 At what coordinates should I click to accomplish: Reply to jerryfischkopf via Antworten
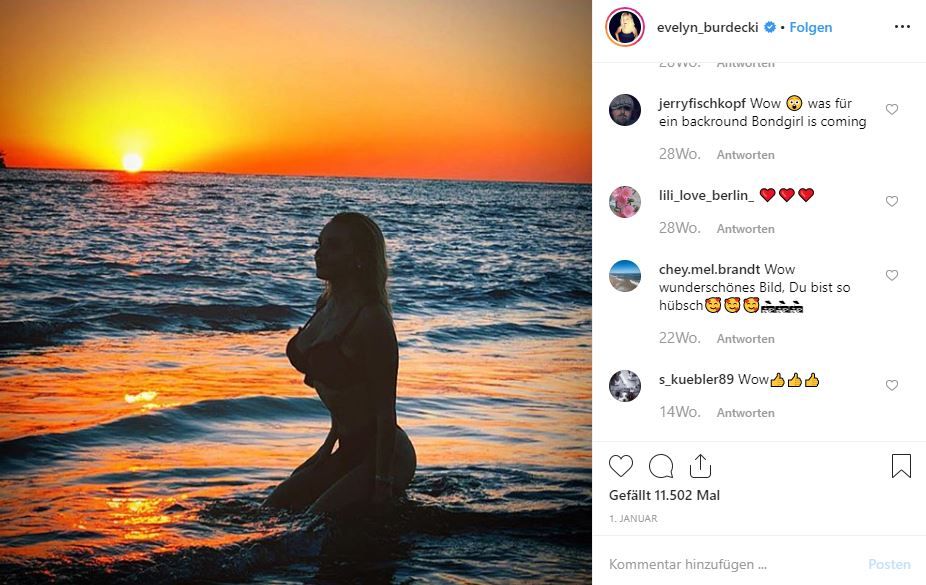pos(745,155)
